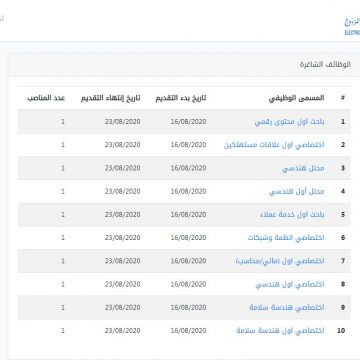
Task: Click the # column header
Action: click(x=343, y=98)
